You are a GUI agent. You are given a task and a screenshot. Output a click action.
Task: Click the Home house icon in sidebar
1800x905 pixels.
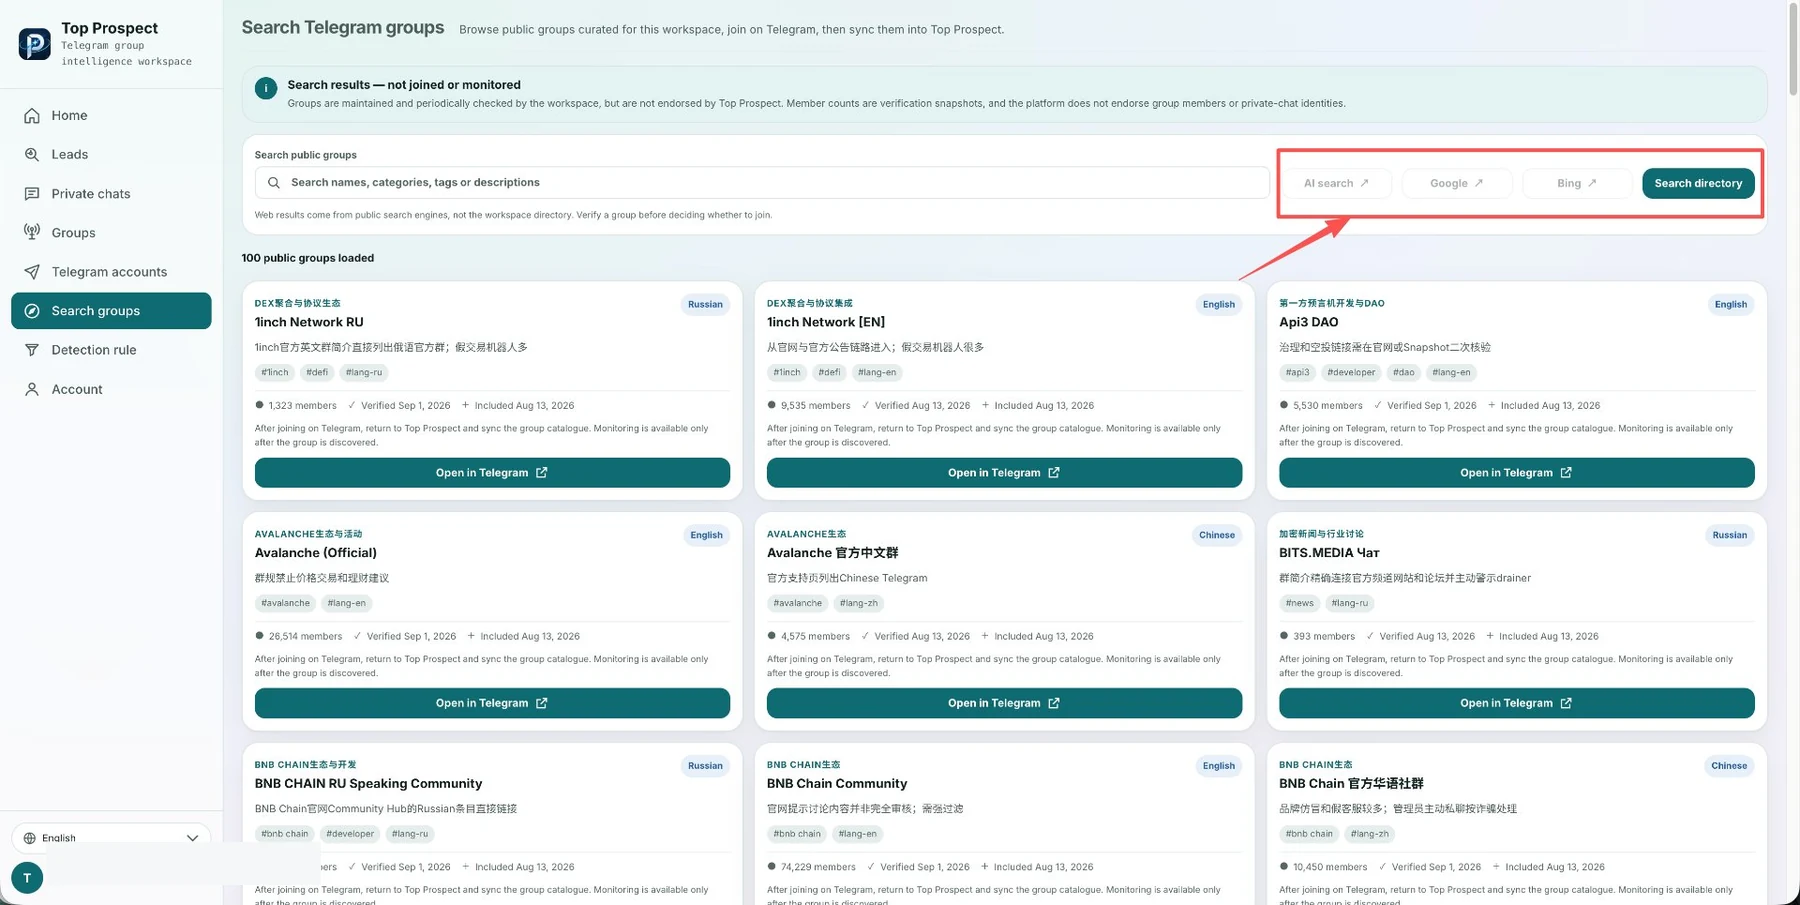tap(32, 116)
